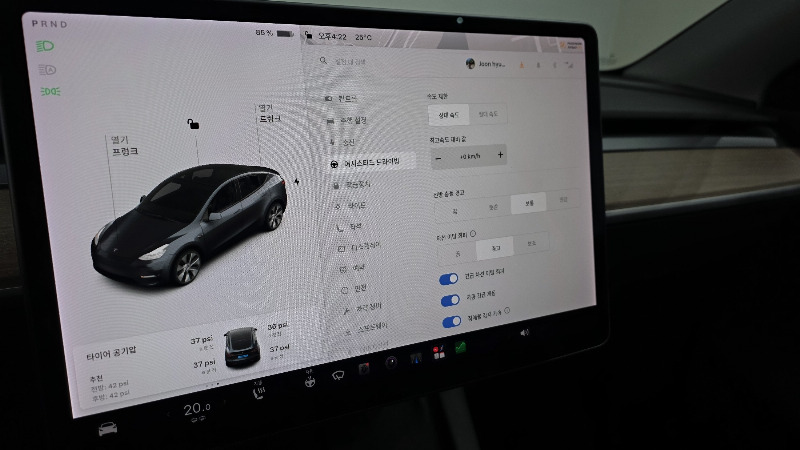This screenshot has width=800, height=450.
Task: Open the 컨트롤 settings menu
Action: click(x=342, y=98)
